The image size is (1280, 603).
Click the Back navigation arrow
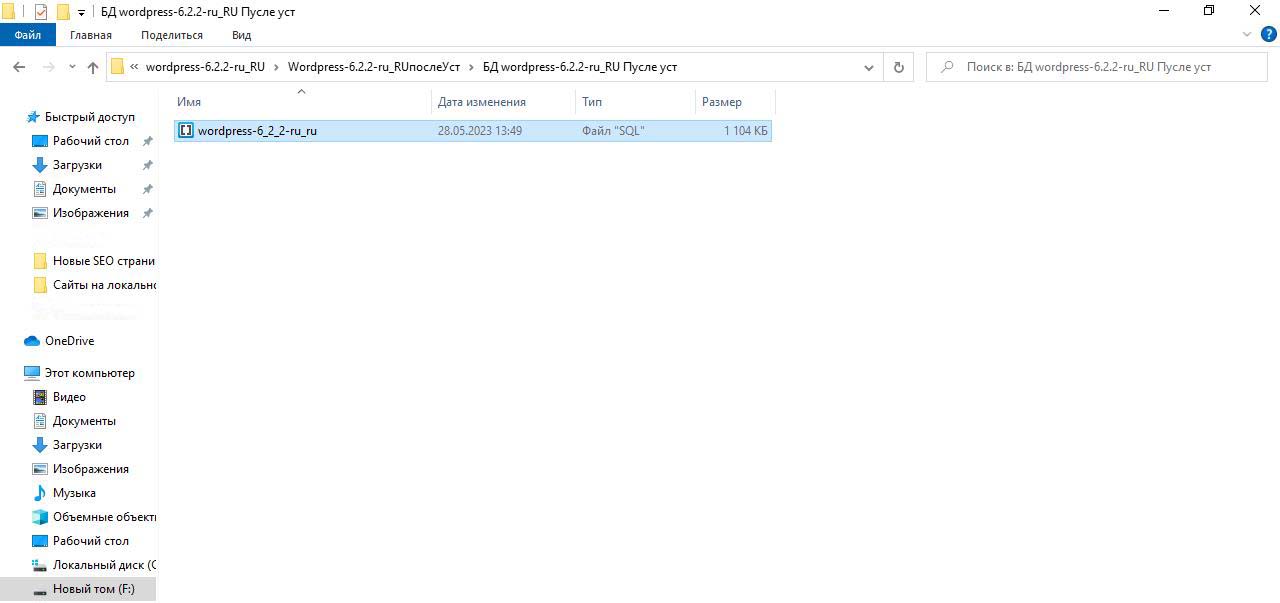click(x=18, y=67)
